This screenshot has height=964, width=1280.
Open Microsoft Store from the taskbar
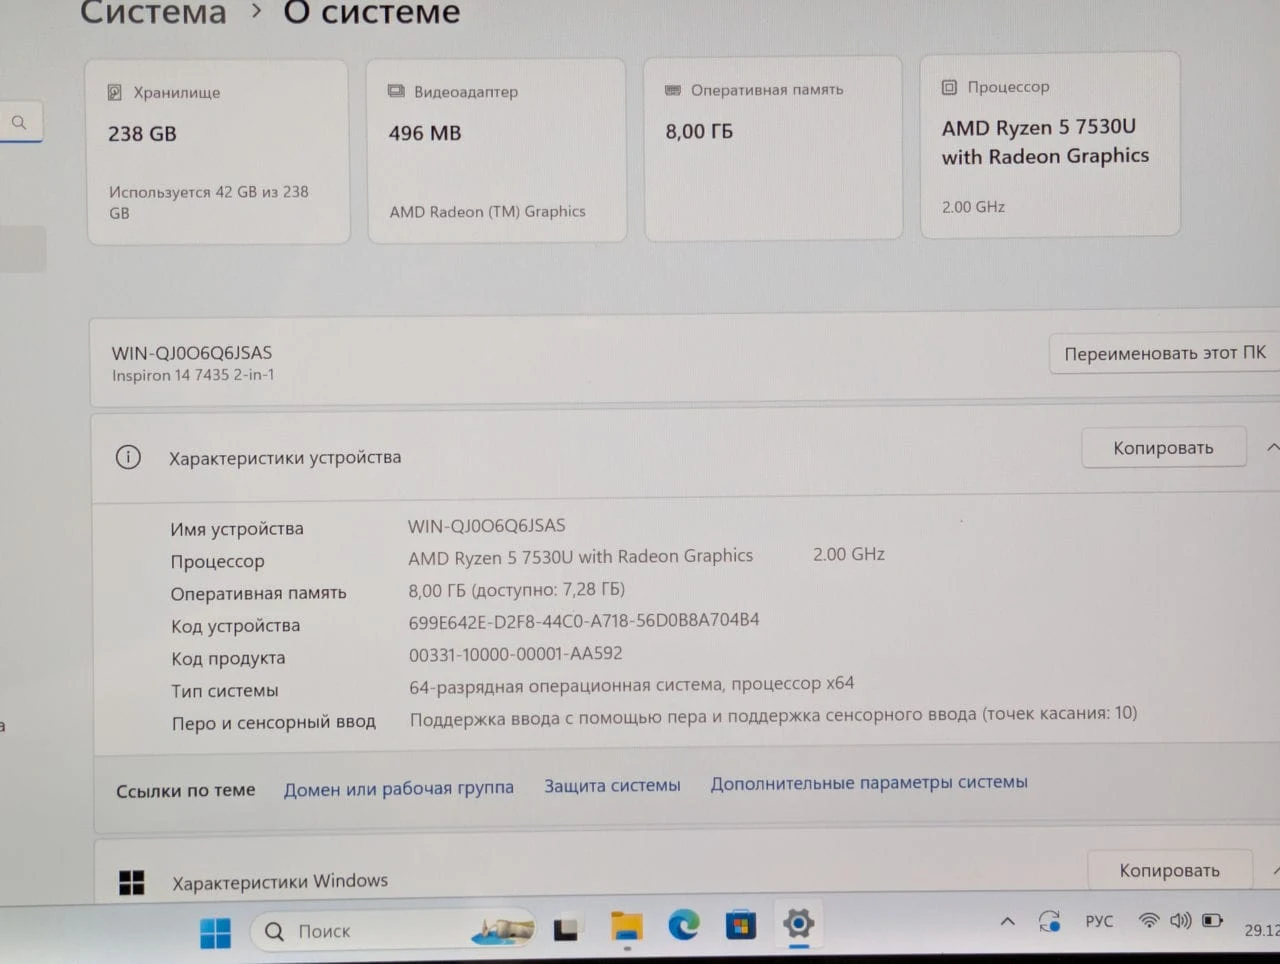[x=741, y=924]
